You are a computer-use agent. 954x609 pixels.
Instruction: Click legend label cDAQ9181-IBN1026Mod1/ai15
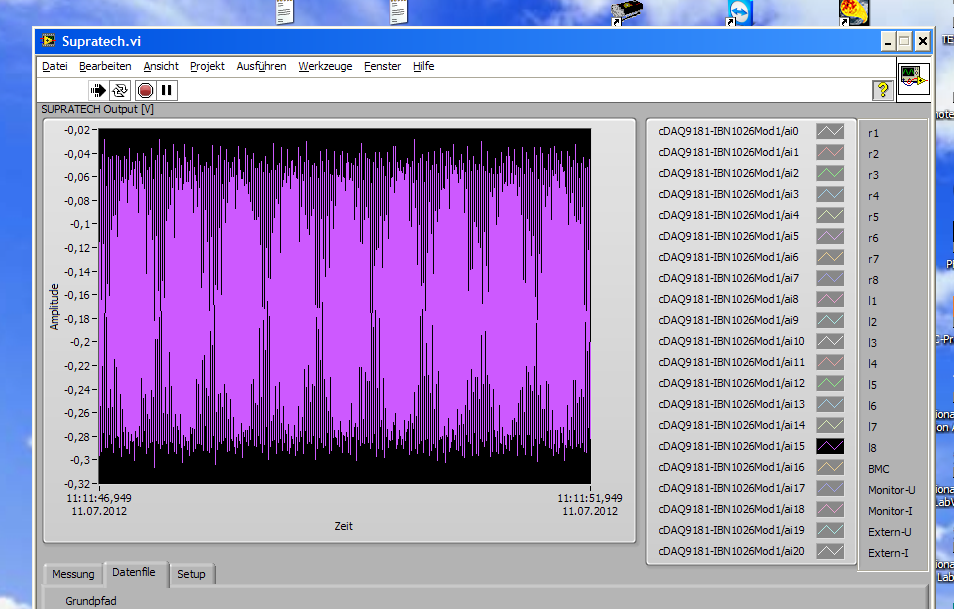(731, 446)
